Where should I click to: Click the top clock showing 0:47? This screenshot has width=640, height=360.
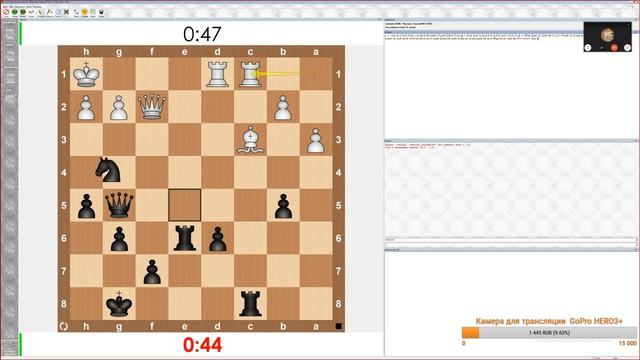pos(202,34)
